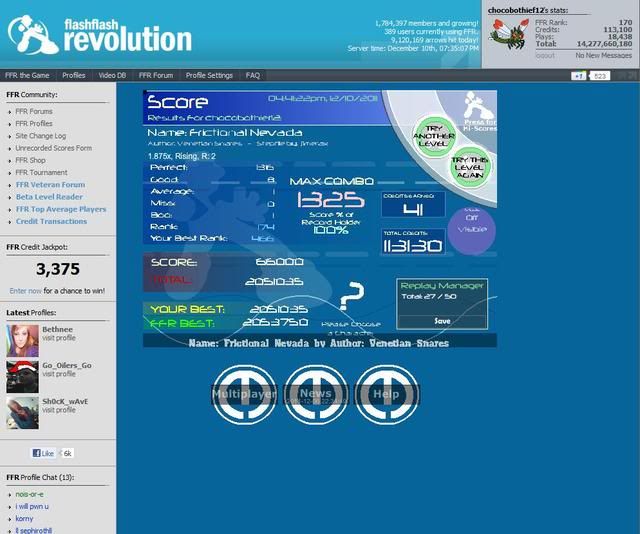The image size is (640, 534).
Task: Open the Profile Settings menu item
Action: 209,75
